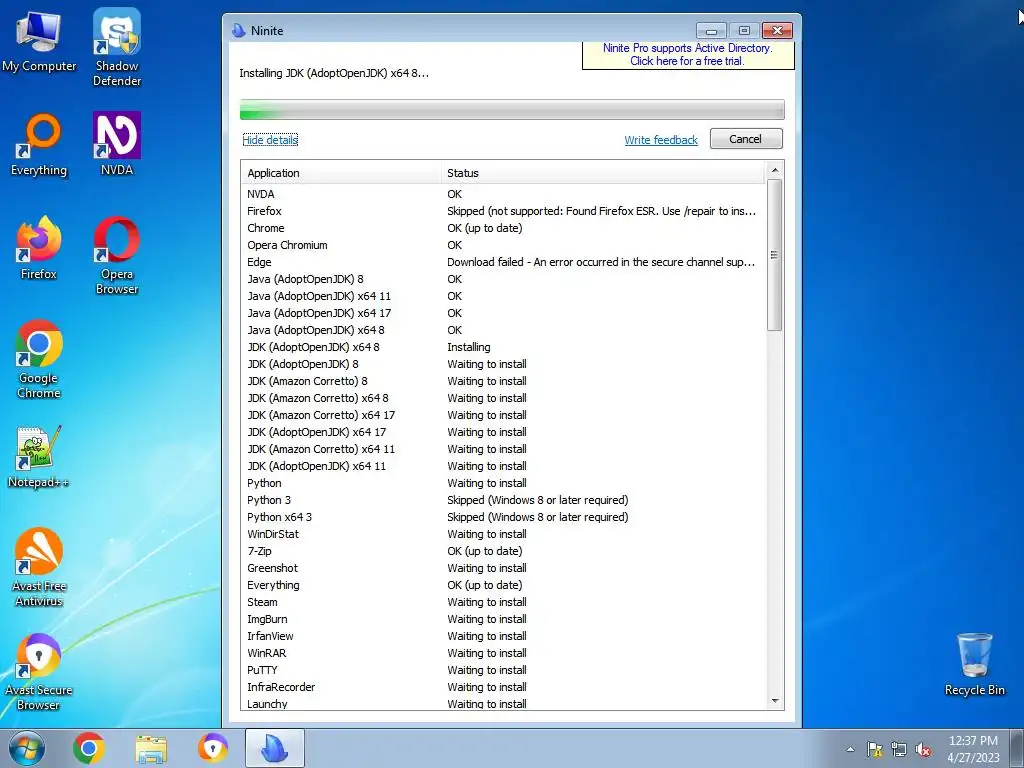Select the JDK (Amazon Corretto) 8 row

tap(503, 381)
